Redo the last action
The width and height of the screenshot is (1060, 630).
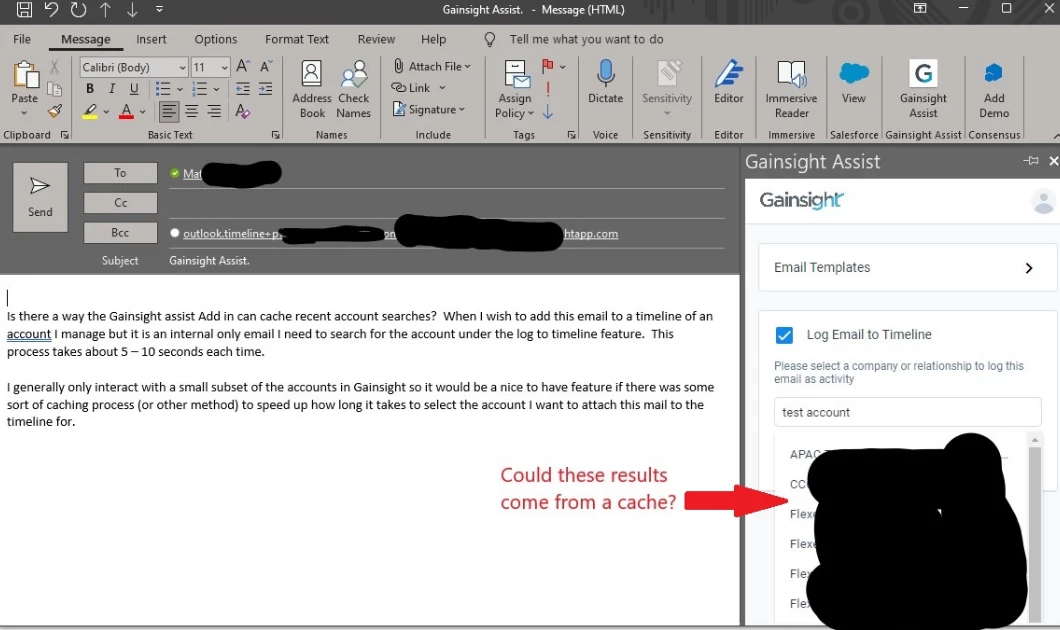pyautogui.click(x=78, y=9)
